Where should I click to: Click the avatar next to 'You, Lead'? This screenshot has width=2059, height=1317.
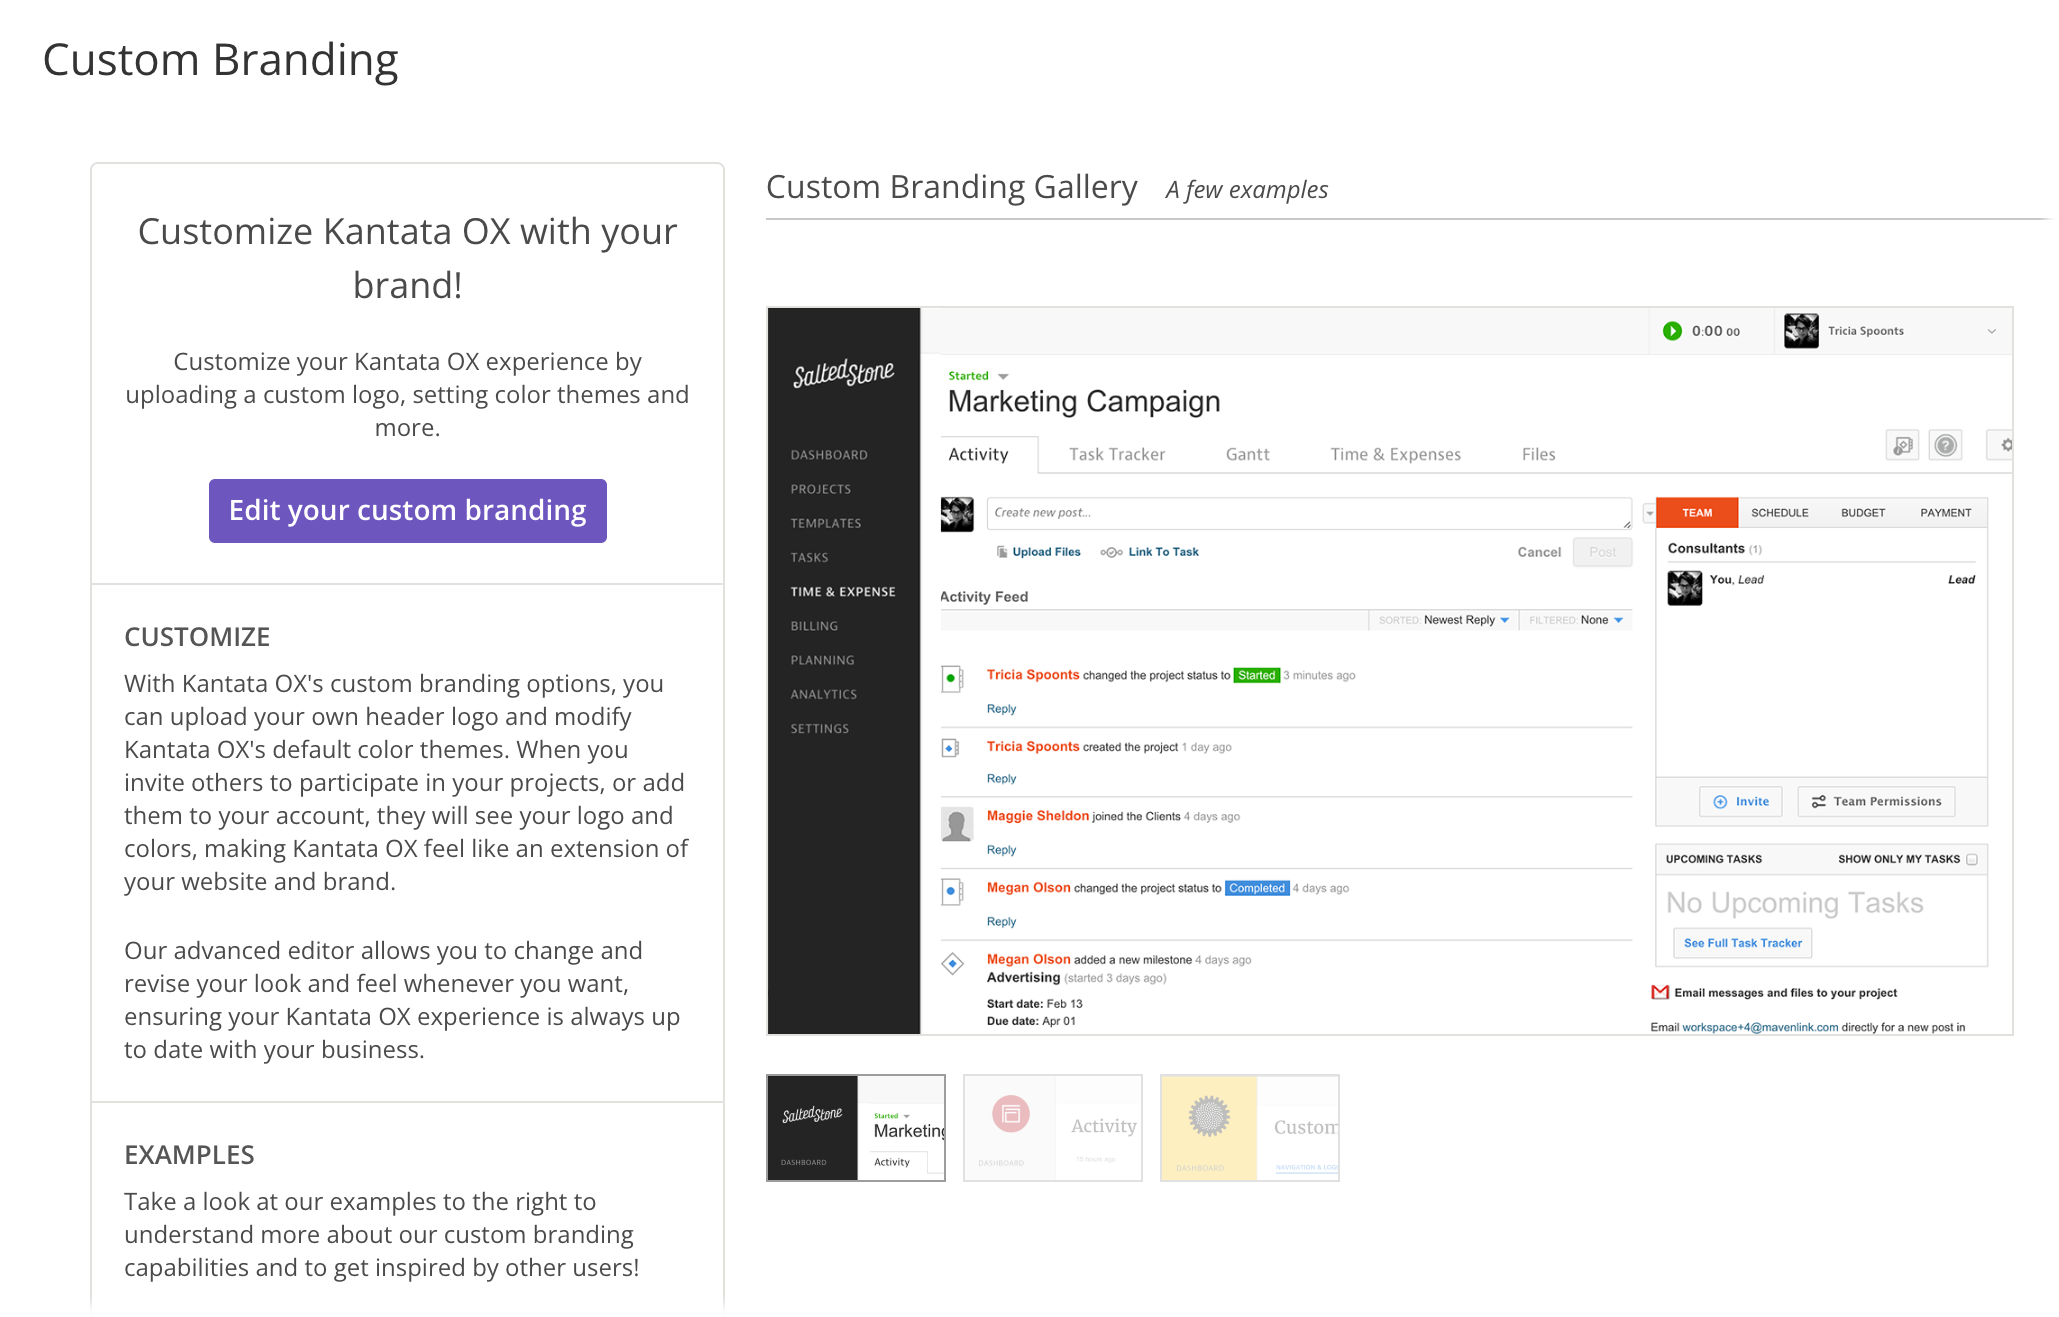click(1684, 587)
